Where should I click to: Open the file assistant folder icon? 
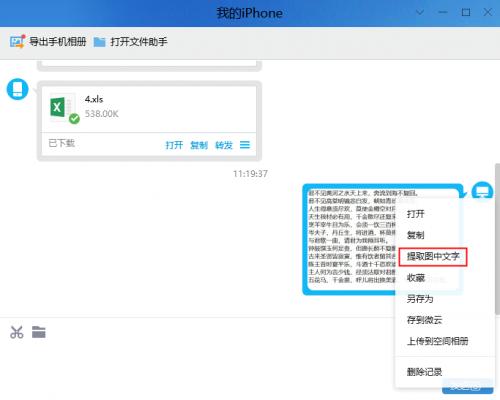(99, 42)
